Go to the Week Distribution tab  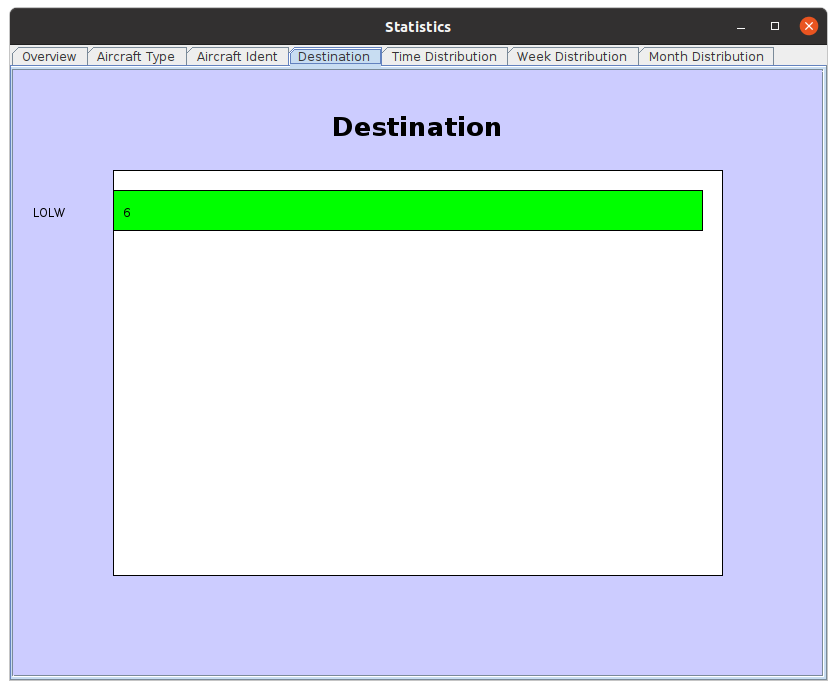point(572,57)
